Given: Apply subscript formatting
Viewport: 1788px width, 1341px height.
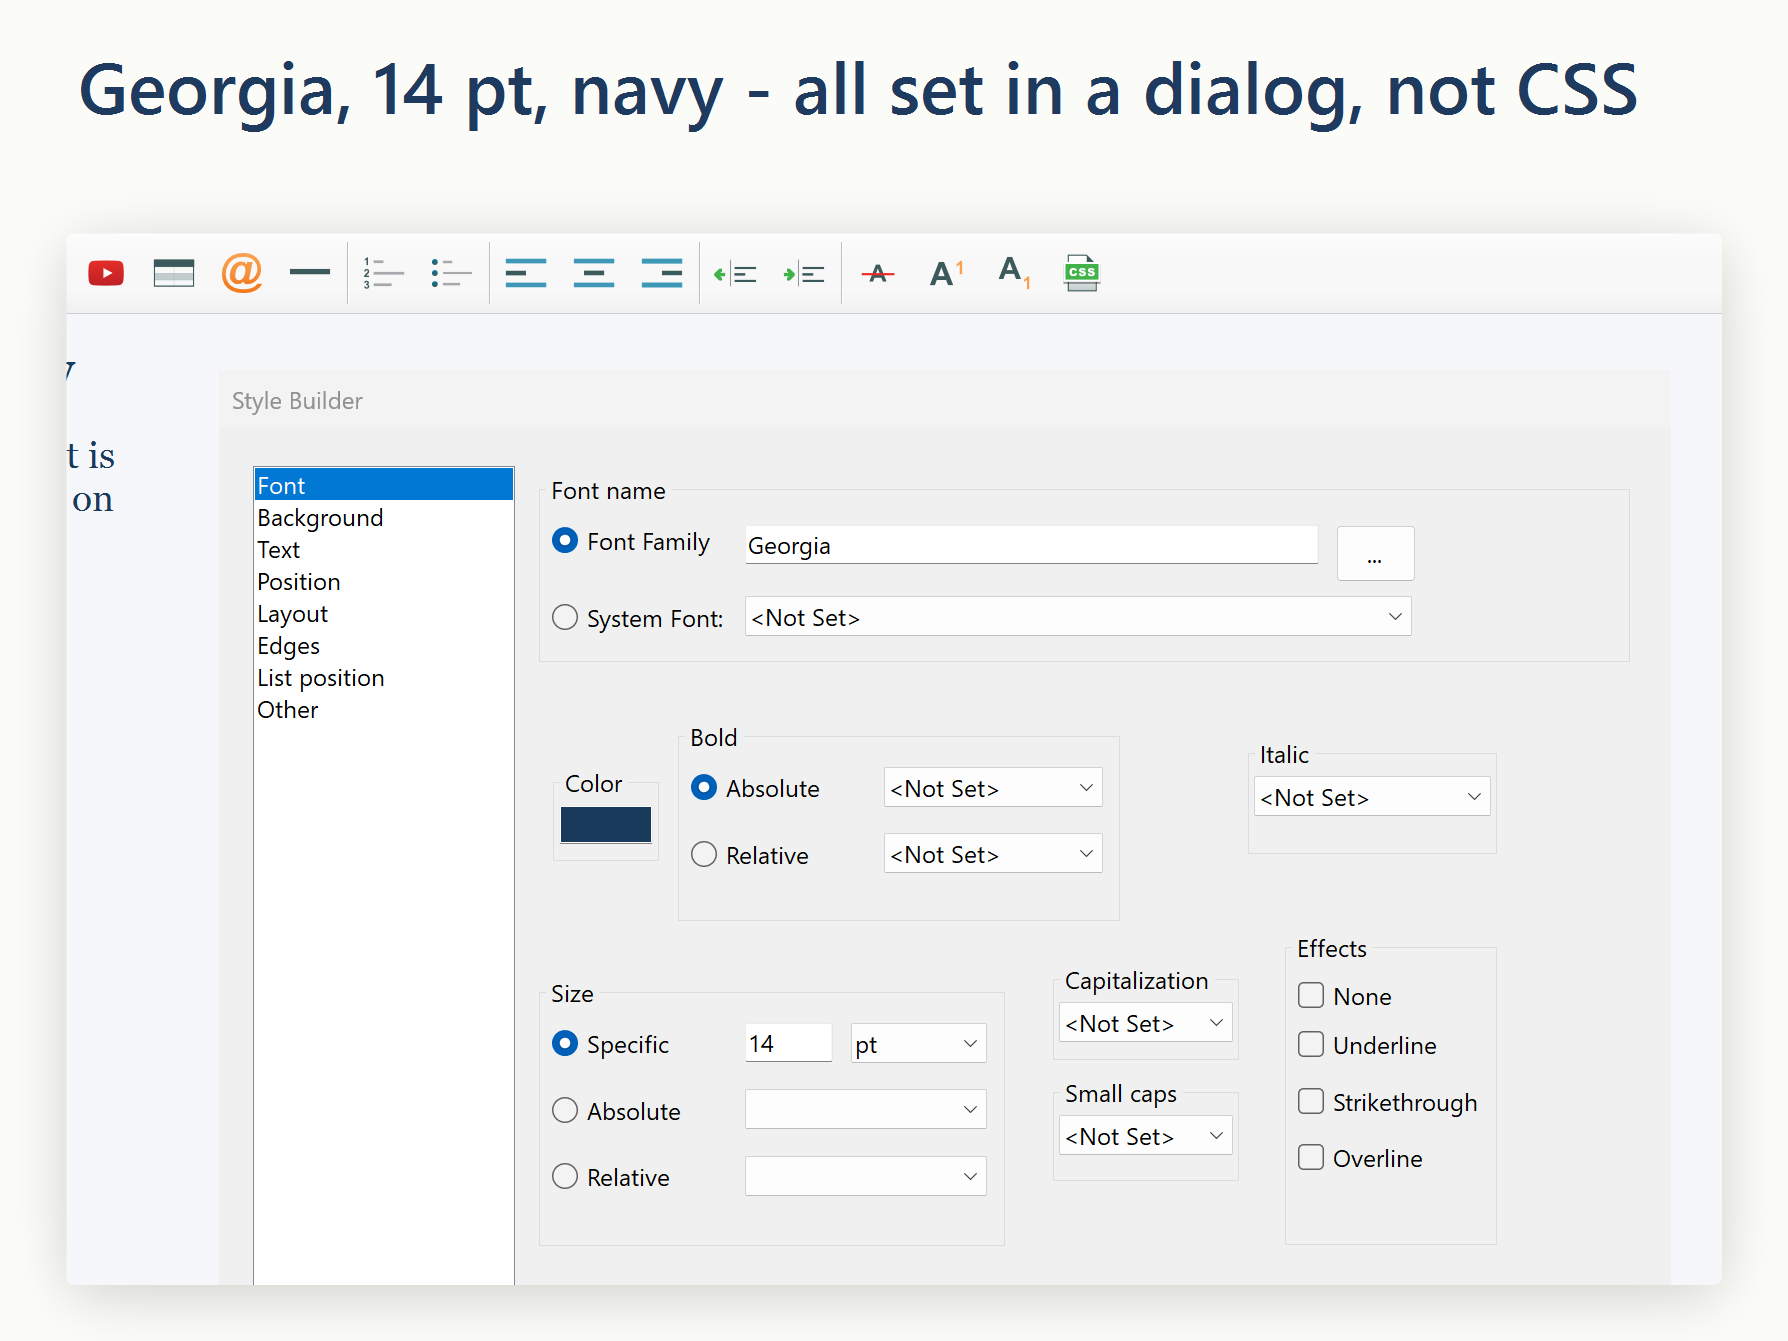Looking at the screenshot, I should point(1014,272).
